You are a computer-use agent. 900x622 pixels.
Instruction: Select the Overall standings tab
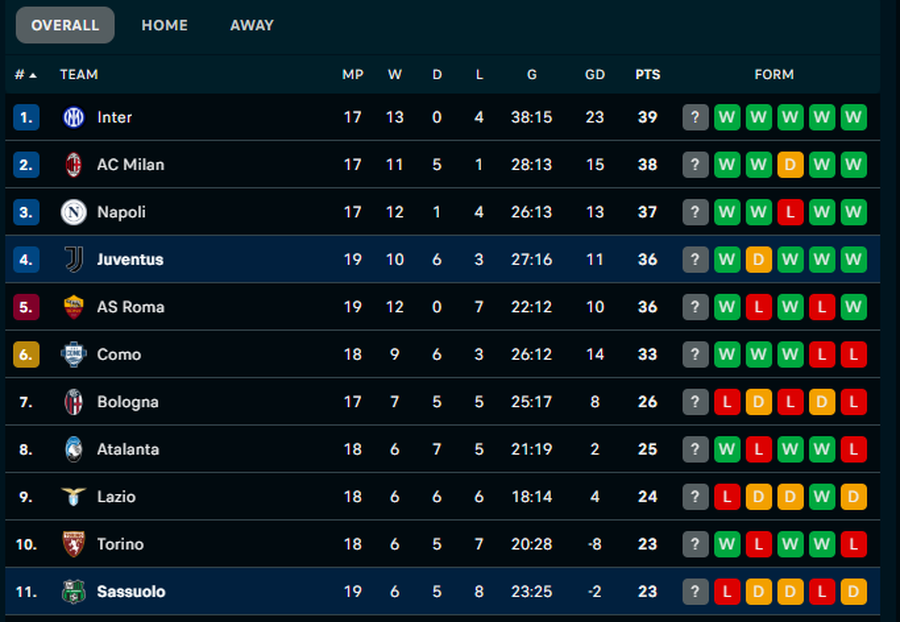coord(65,25)
